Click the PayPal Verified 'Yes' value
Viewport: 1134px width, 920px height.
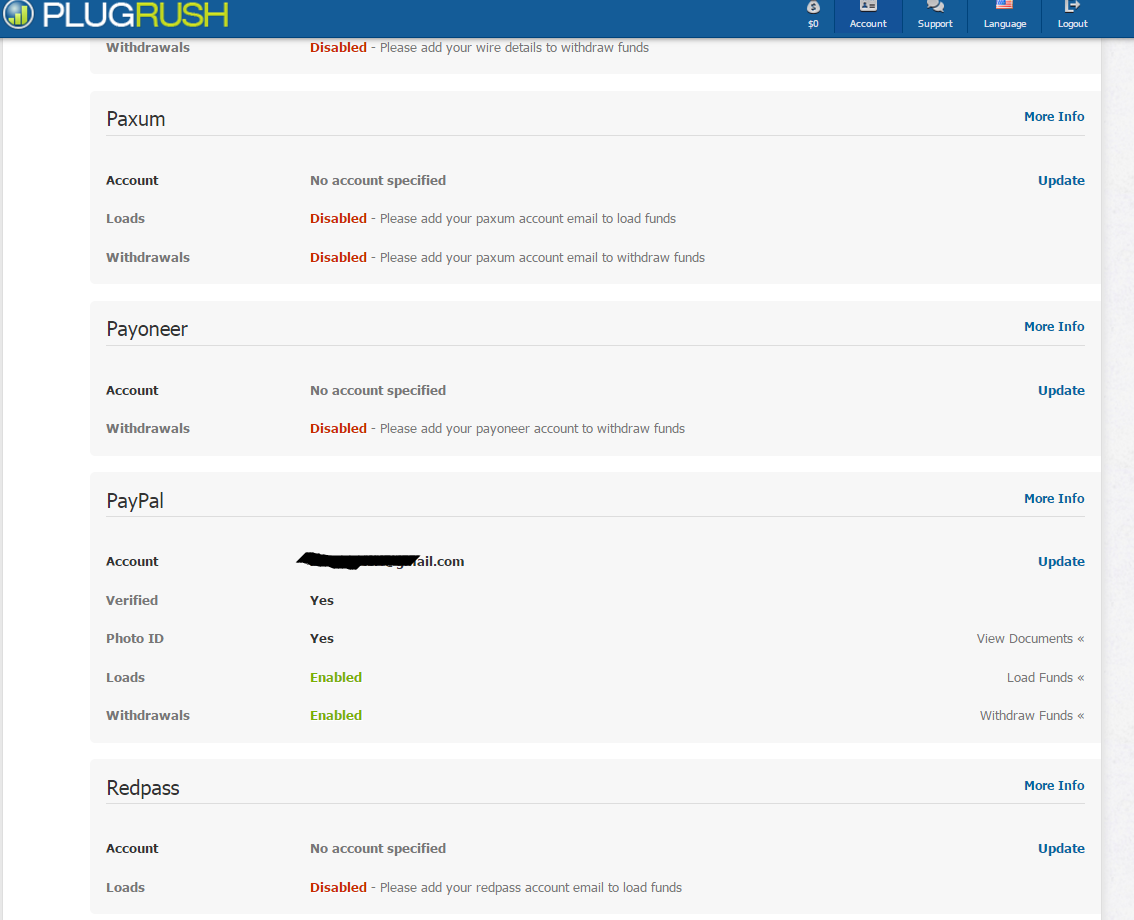[x=322, y=600]
